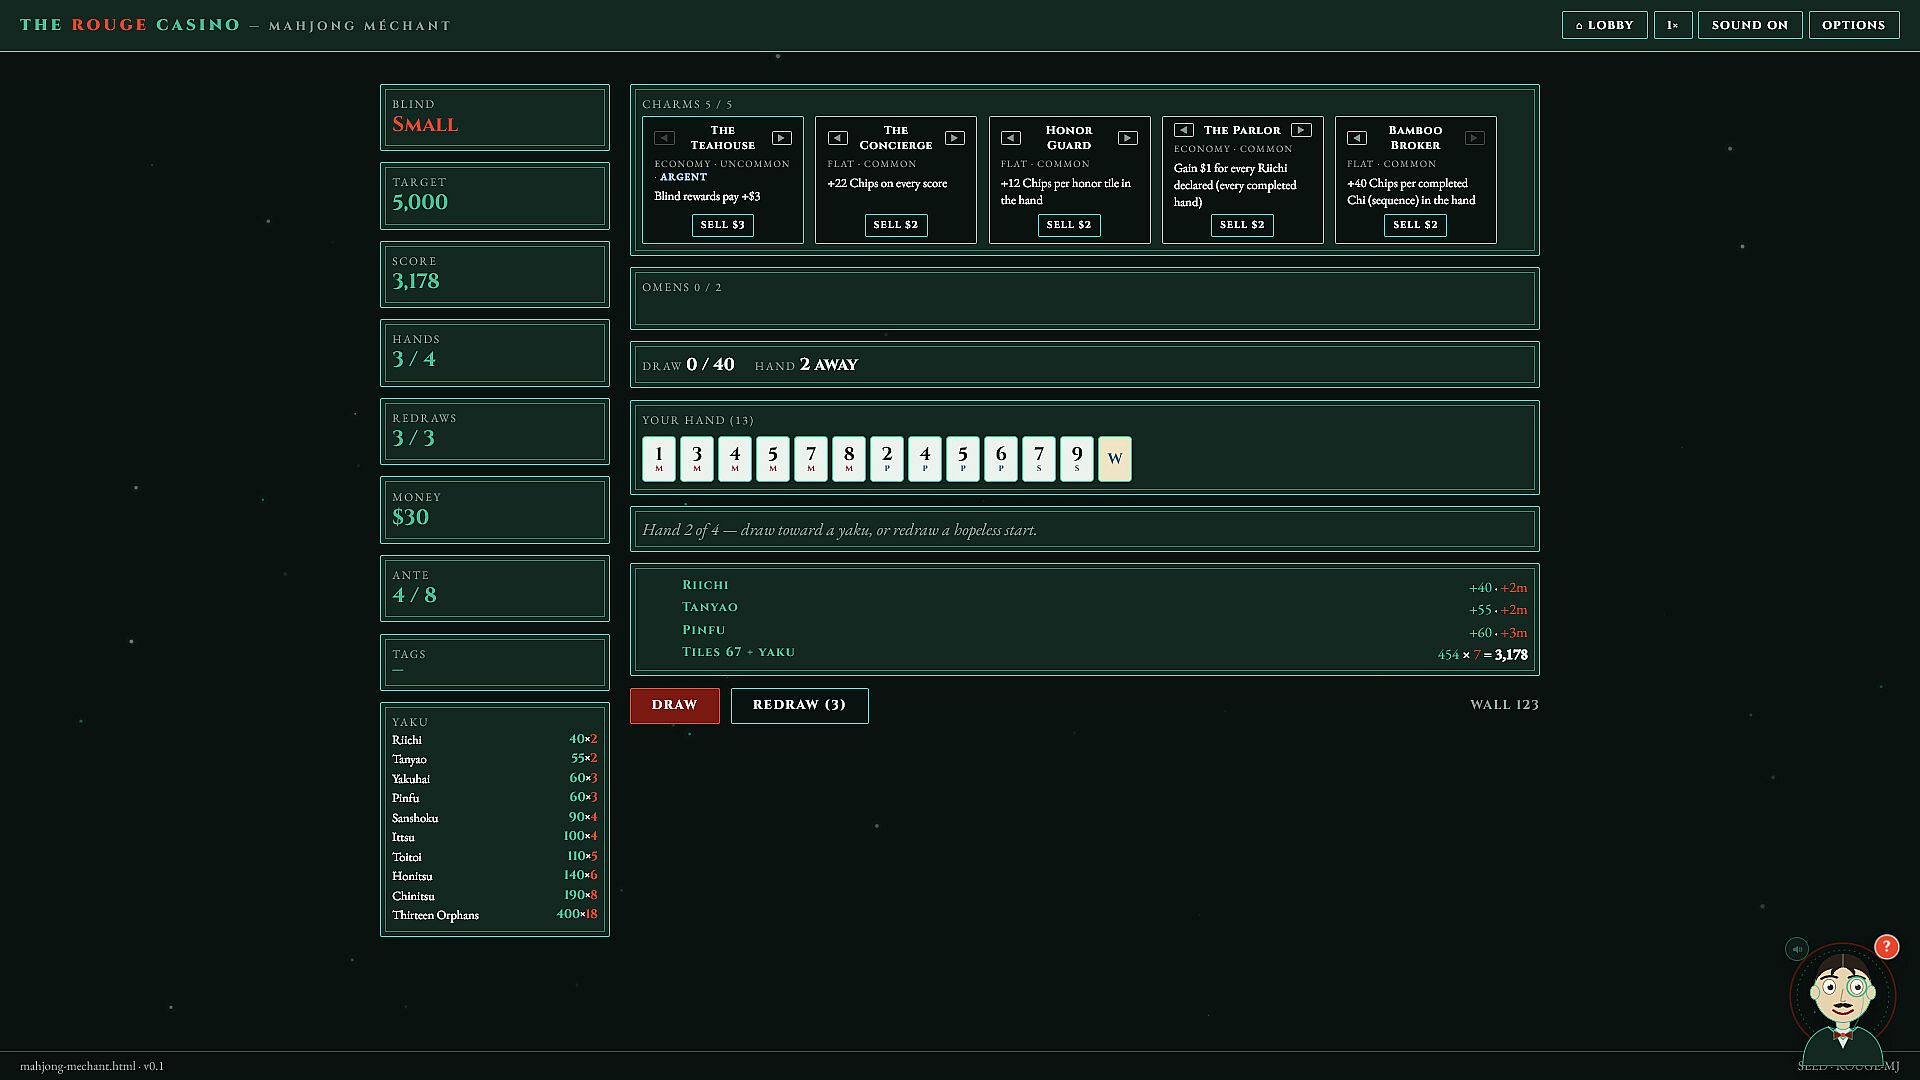Image resolution: width=1920 pixels, height=1080 pixels.
Task: Click the Riichi row in Yaku list
Action: point(494,740)
